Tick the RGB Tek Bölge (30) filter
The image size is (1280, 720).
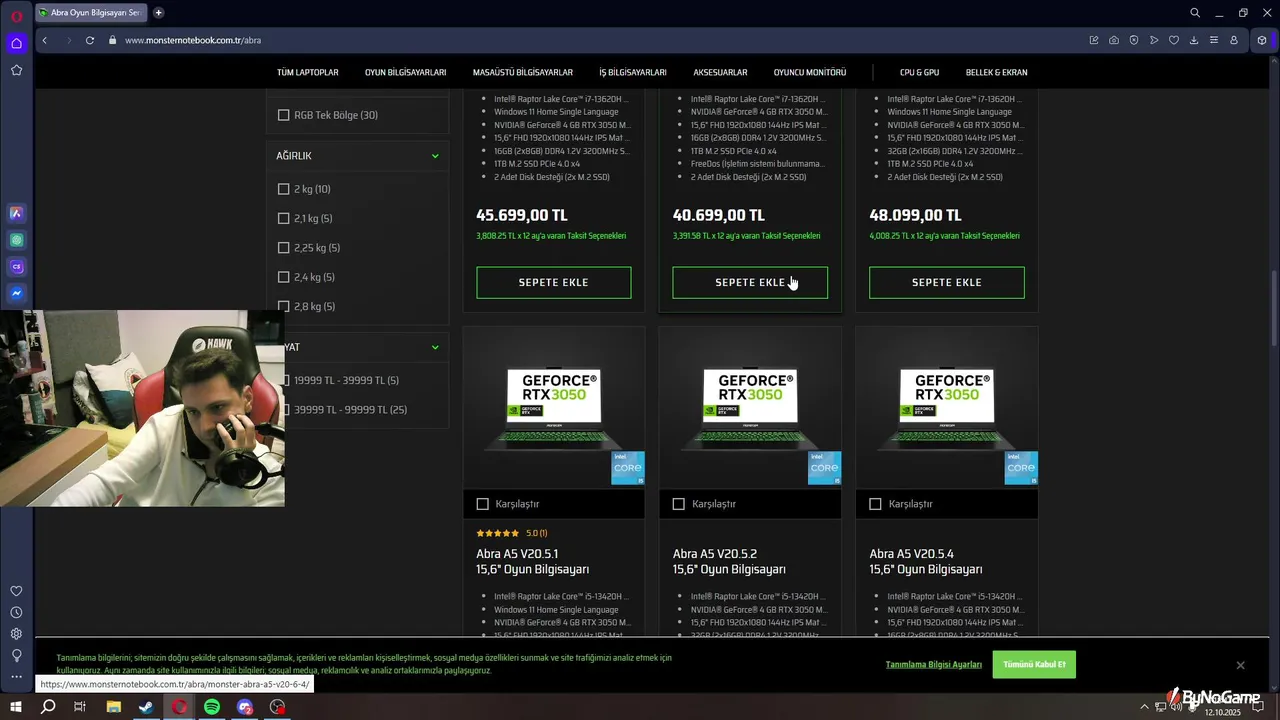283,115
